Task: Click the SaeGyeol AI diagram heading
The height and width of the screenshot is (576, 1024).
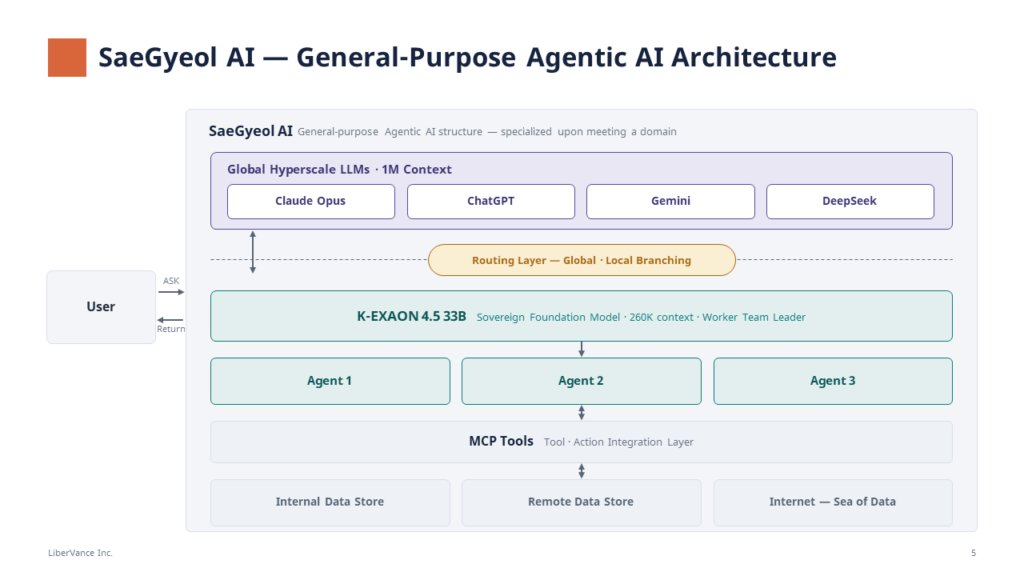Action: tap(251, 131)
